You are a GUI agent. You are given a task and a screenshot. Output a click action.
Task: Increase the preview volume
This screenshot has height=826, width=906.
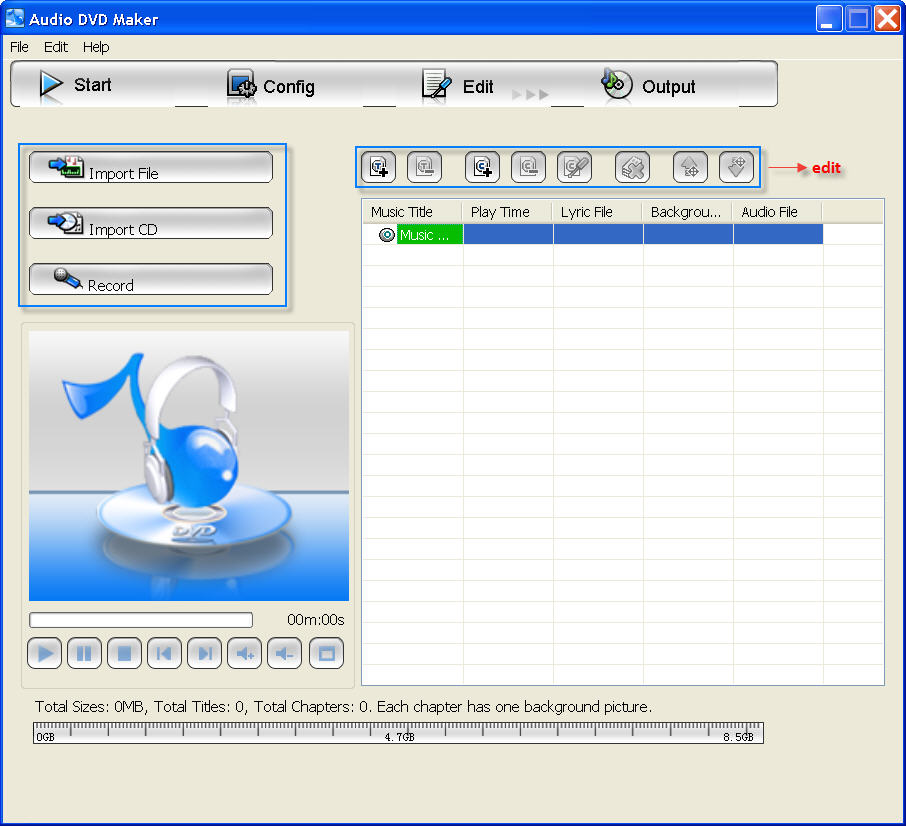tap(244, 653)
